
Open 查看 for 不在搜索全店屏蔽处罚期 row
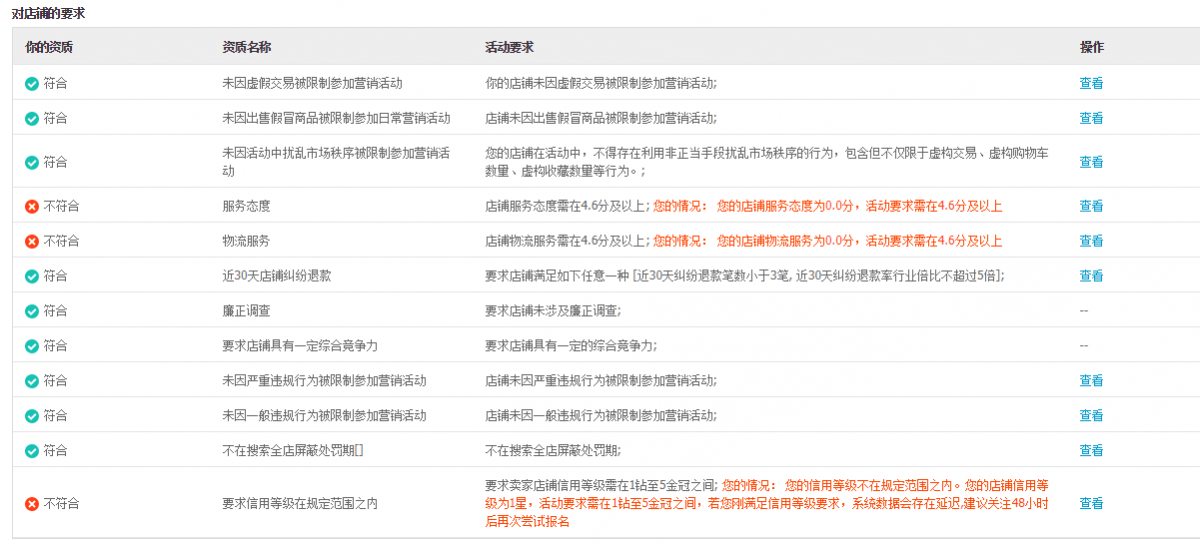(1091, 451)
